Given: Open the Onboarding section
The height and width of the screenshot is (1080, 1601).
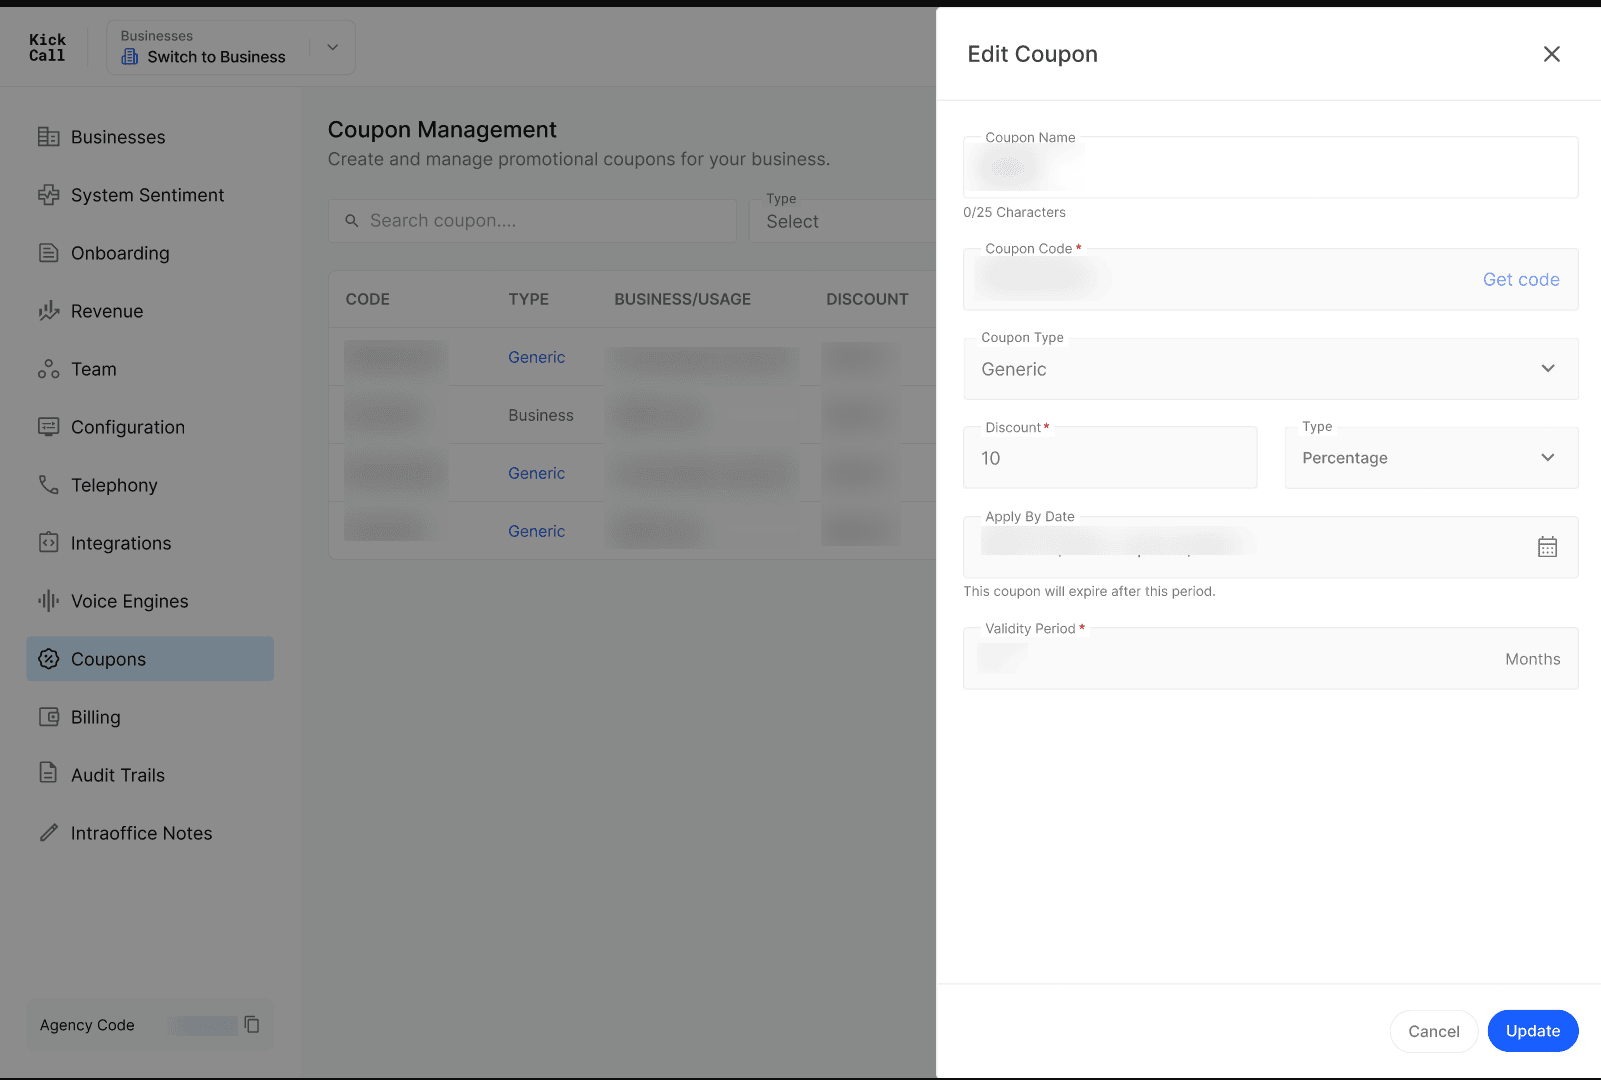Looking at the screenshot, I should pos(150,253).
